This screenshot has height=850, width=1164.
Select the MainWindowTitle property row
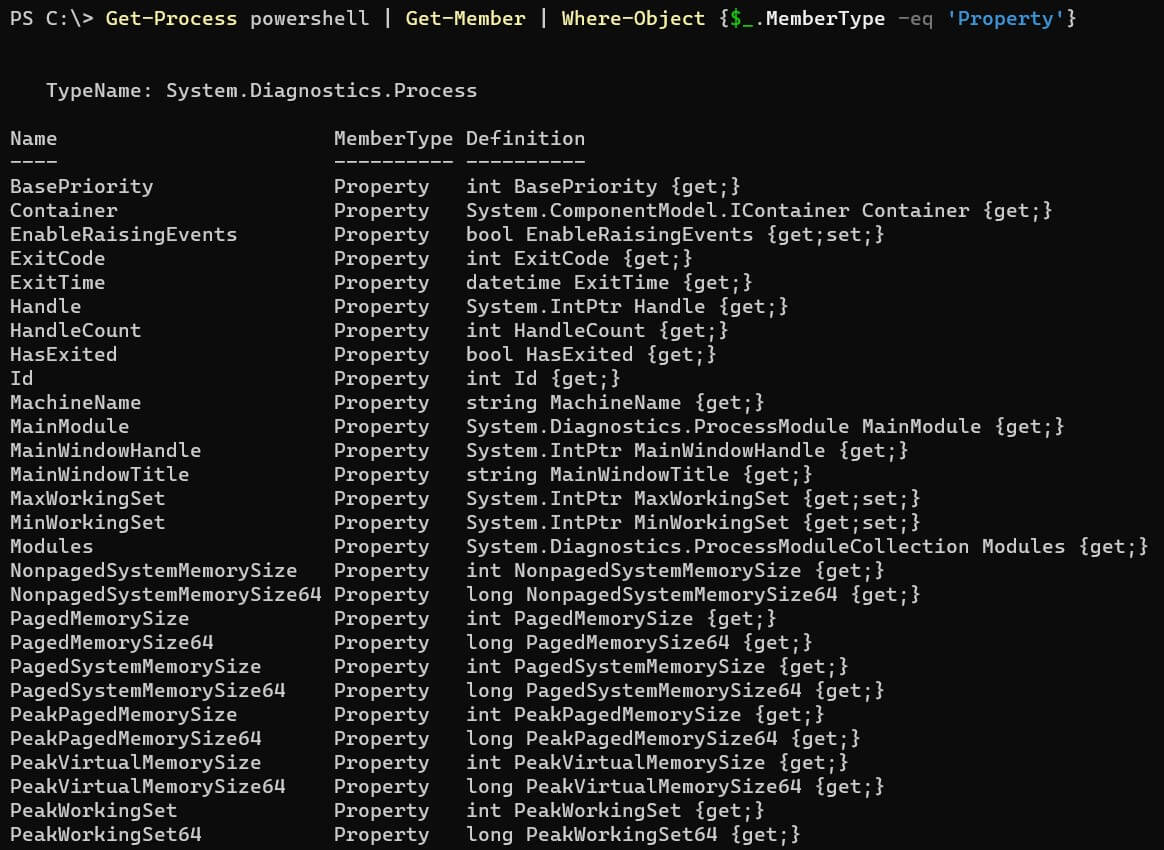coord(99,474)
